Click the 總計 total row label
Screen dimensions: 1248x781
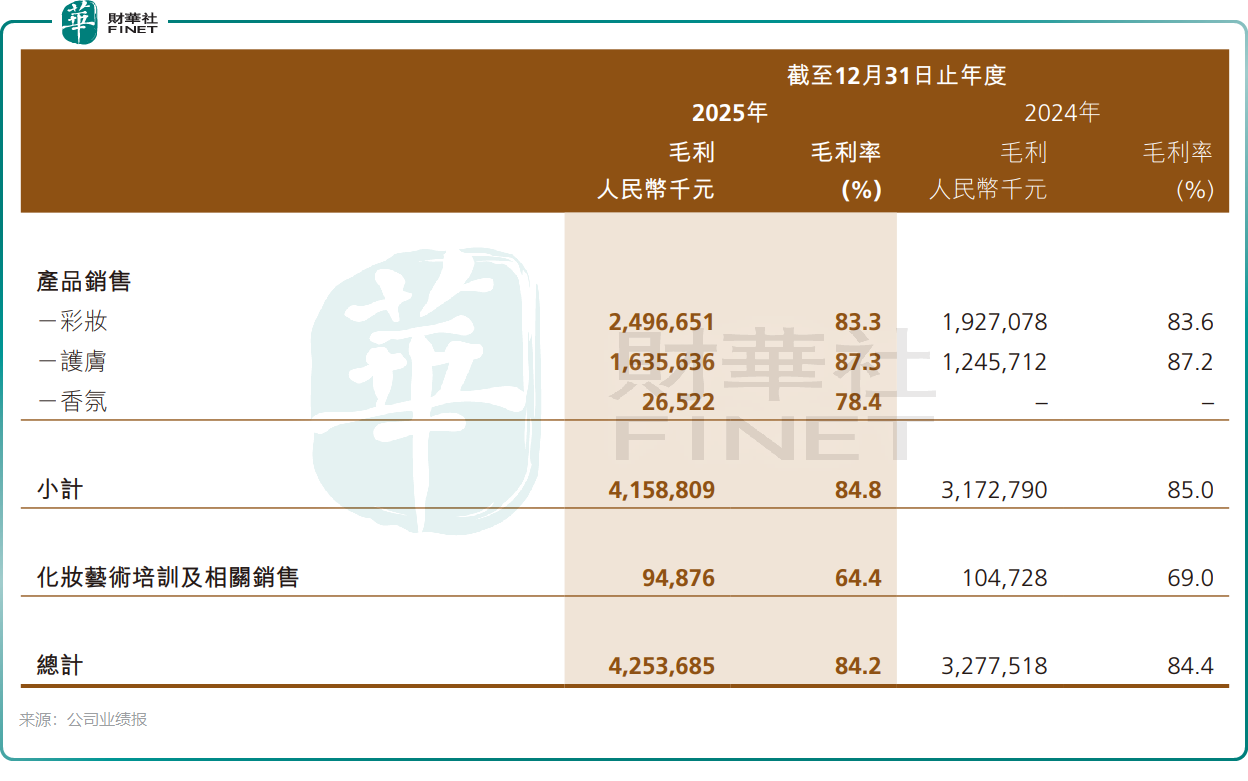click(59, 665)
